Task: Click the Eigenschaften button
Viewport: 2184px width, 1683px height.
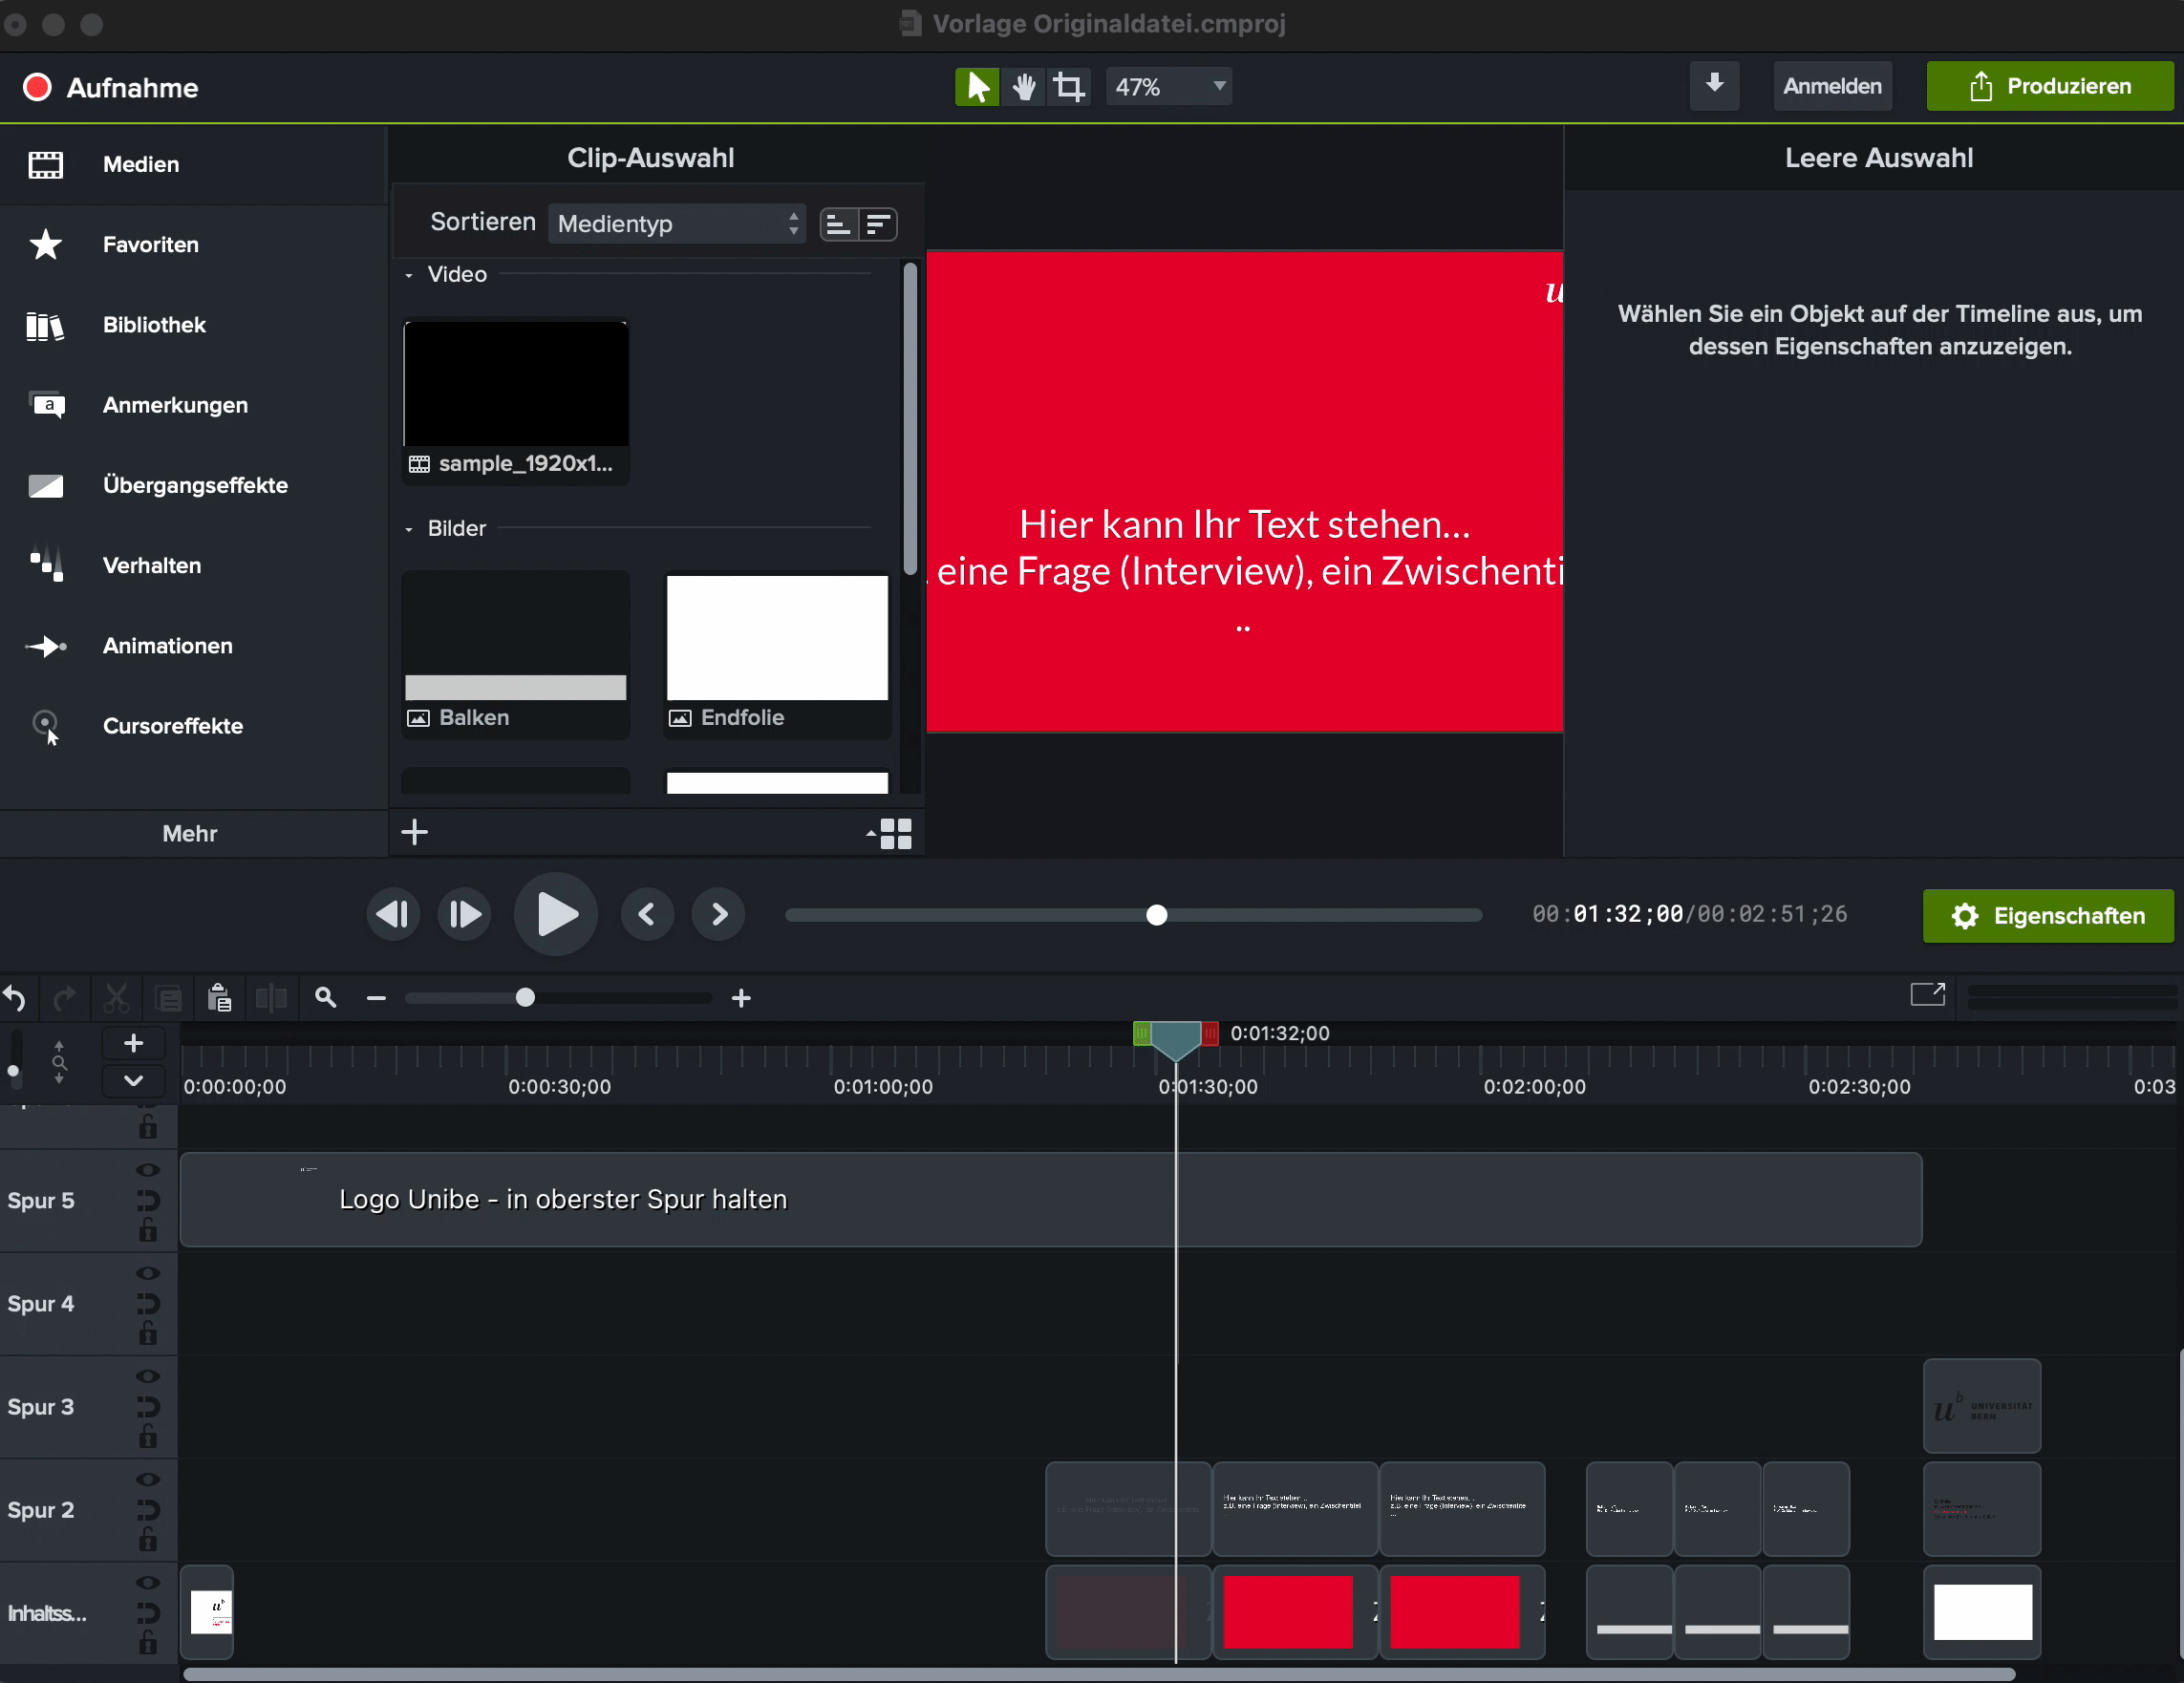Action: (2047, 915)
